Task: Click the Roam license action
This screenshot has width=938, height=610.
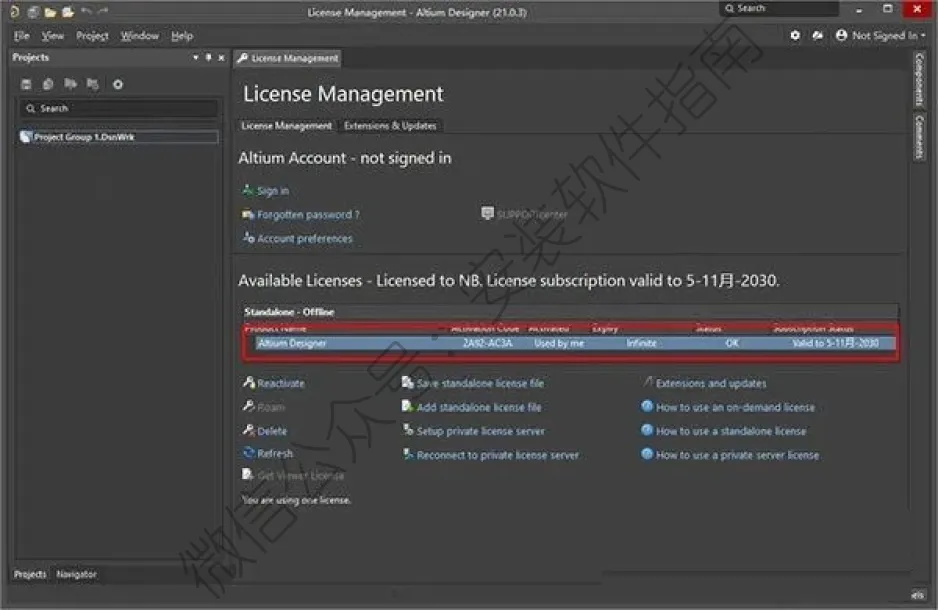Action: click(x=271, y=407)
